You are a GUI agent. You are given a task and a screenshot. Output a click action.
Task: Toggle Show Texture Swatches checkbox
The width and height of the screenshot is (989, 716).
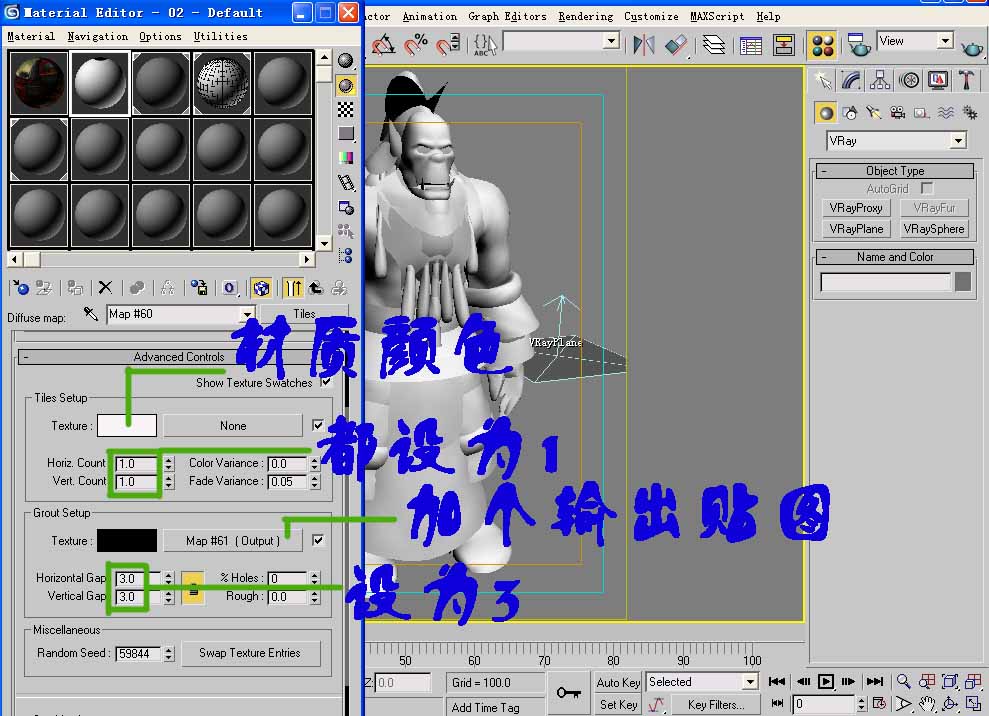[327, 382]
